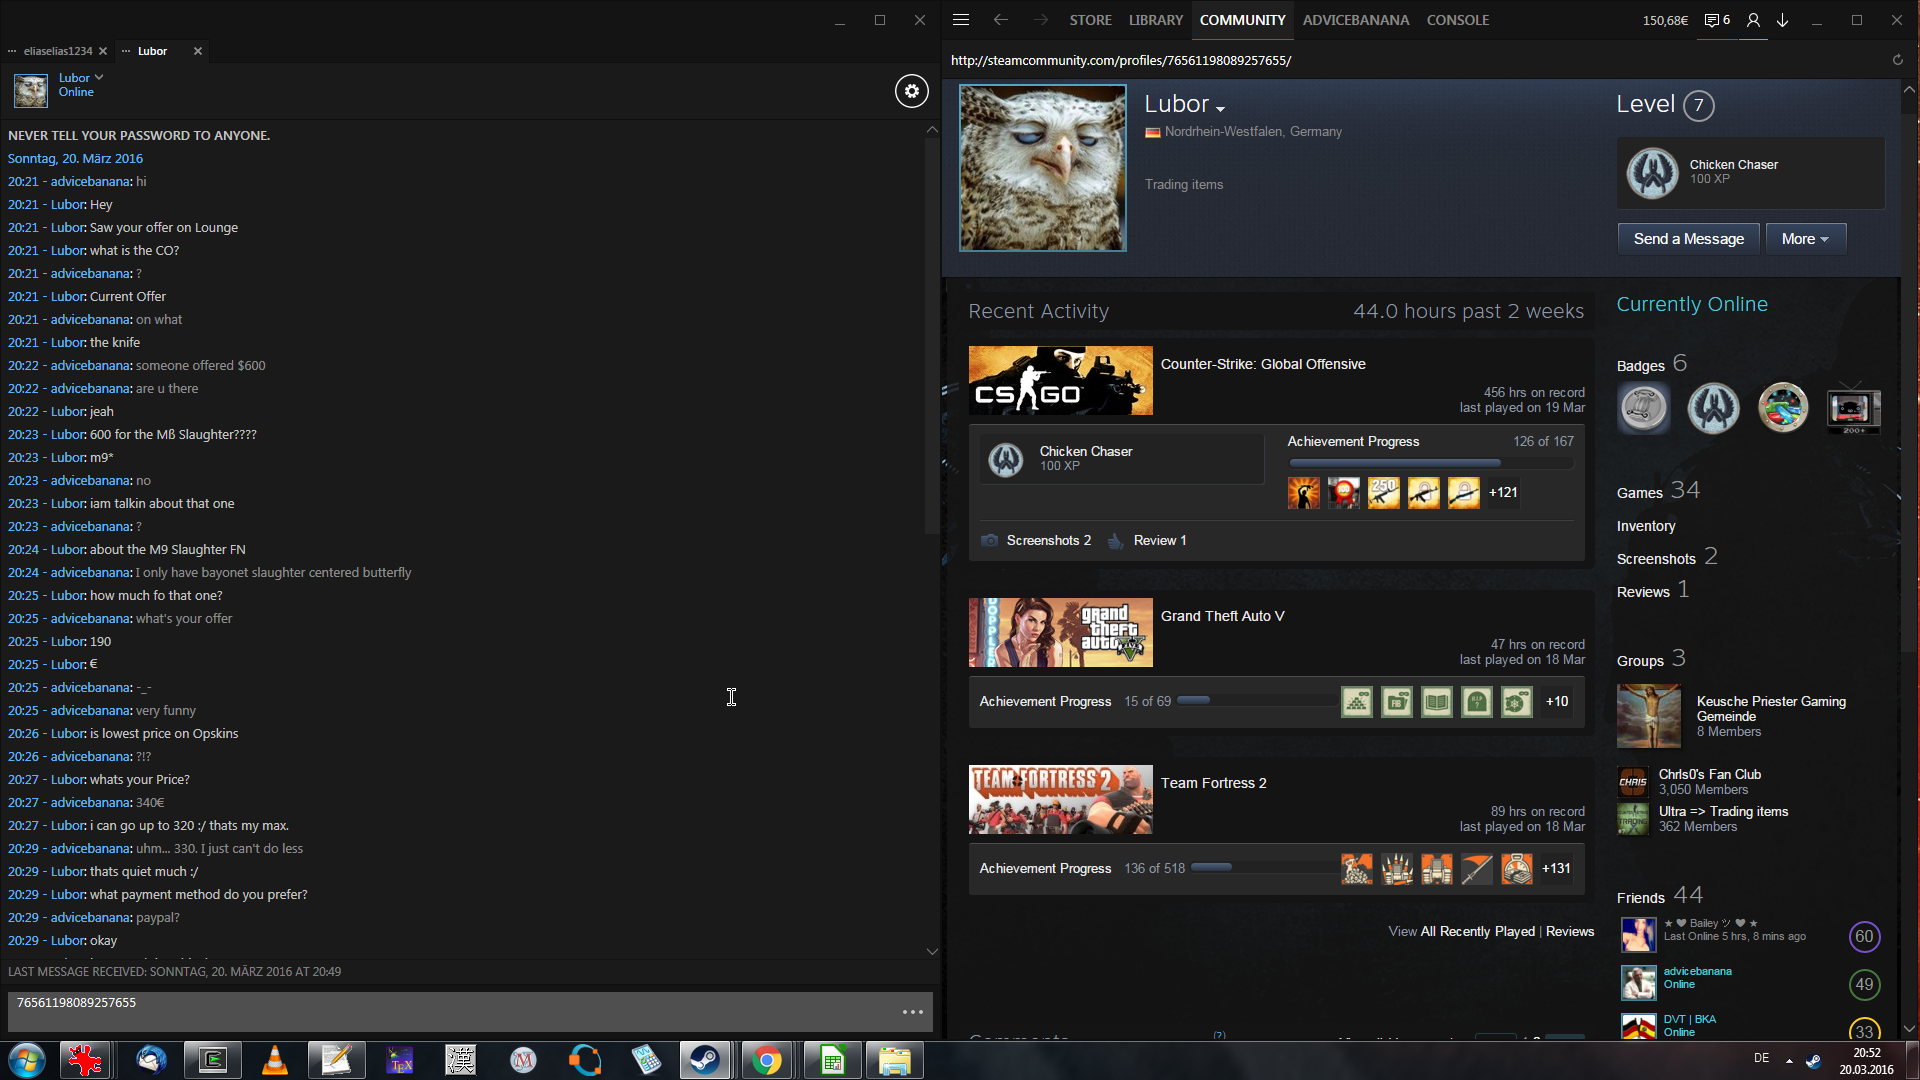Switch to the eliaselias1234 chat tab

click(x=57, y=51)
